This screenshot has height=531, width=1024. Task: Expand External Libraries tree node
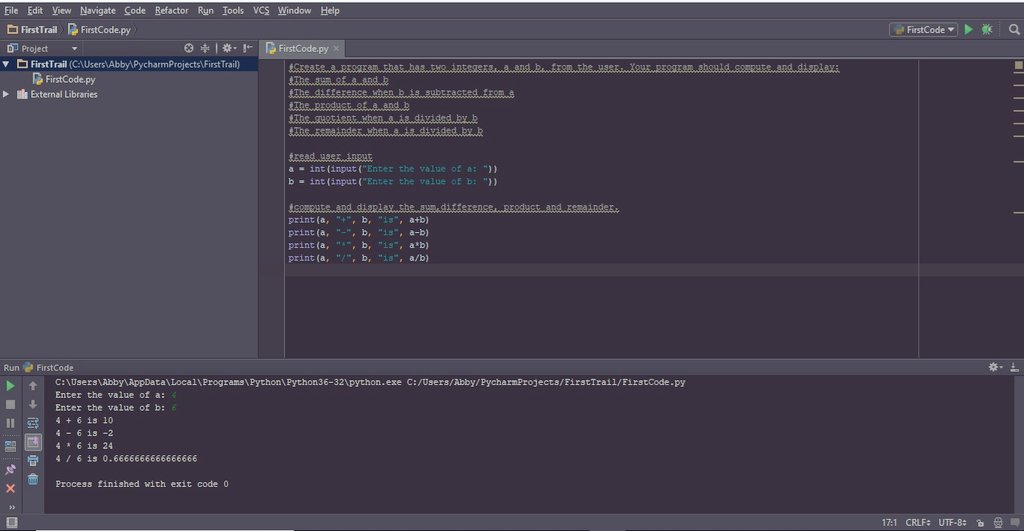tap(6, 94)
